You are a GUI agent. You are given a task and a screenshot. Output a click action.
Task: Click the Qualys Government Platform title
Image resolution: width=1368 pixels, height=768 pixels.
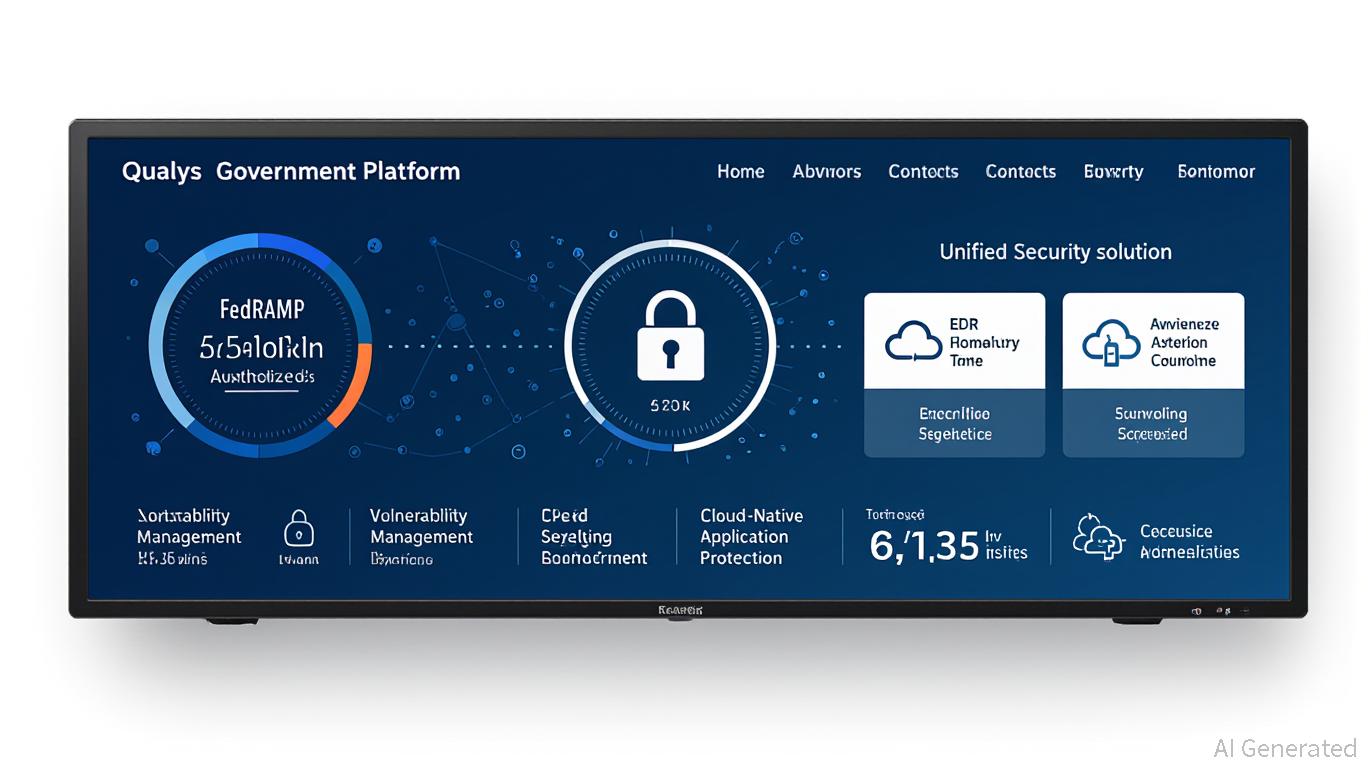tap(291, 171)
